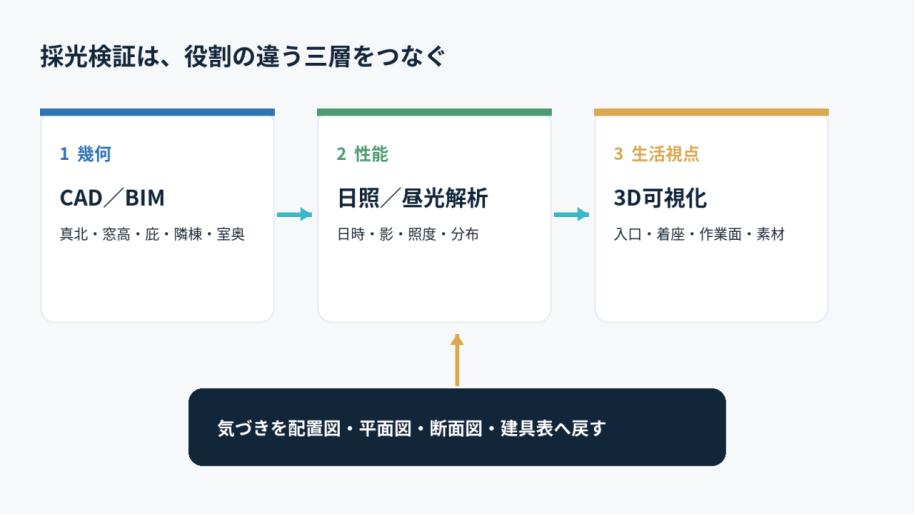Select the orange bar atop the 生活視点 card
The height and width of the screenshot is (515, 915).
coord(711,112)
